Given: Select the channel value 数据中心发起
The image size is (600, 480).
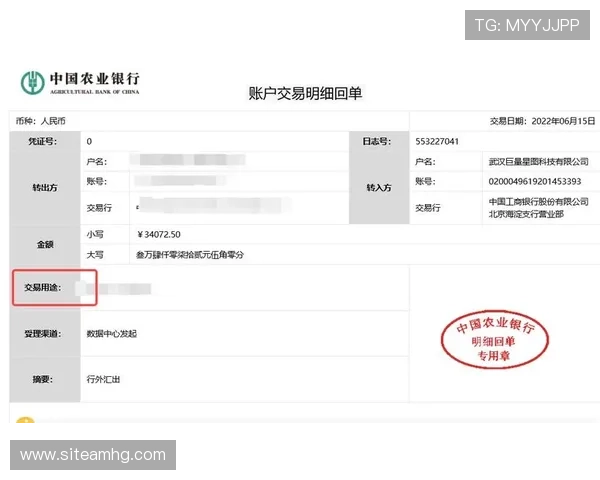Looking at the screenshot, I should pyautogui.click(x=112, y=334).
